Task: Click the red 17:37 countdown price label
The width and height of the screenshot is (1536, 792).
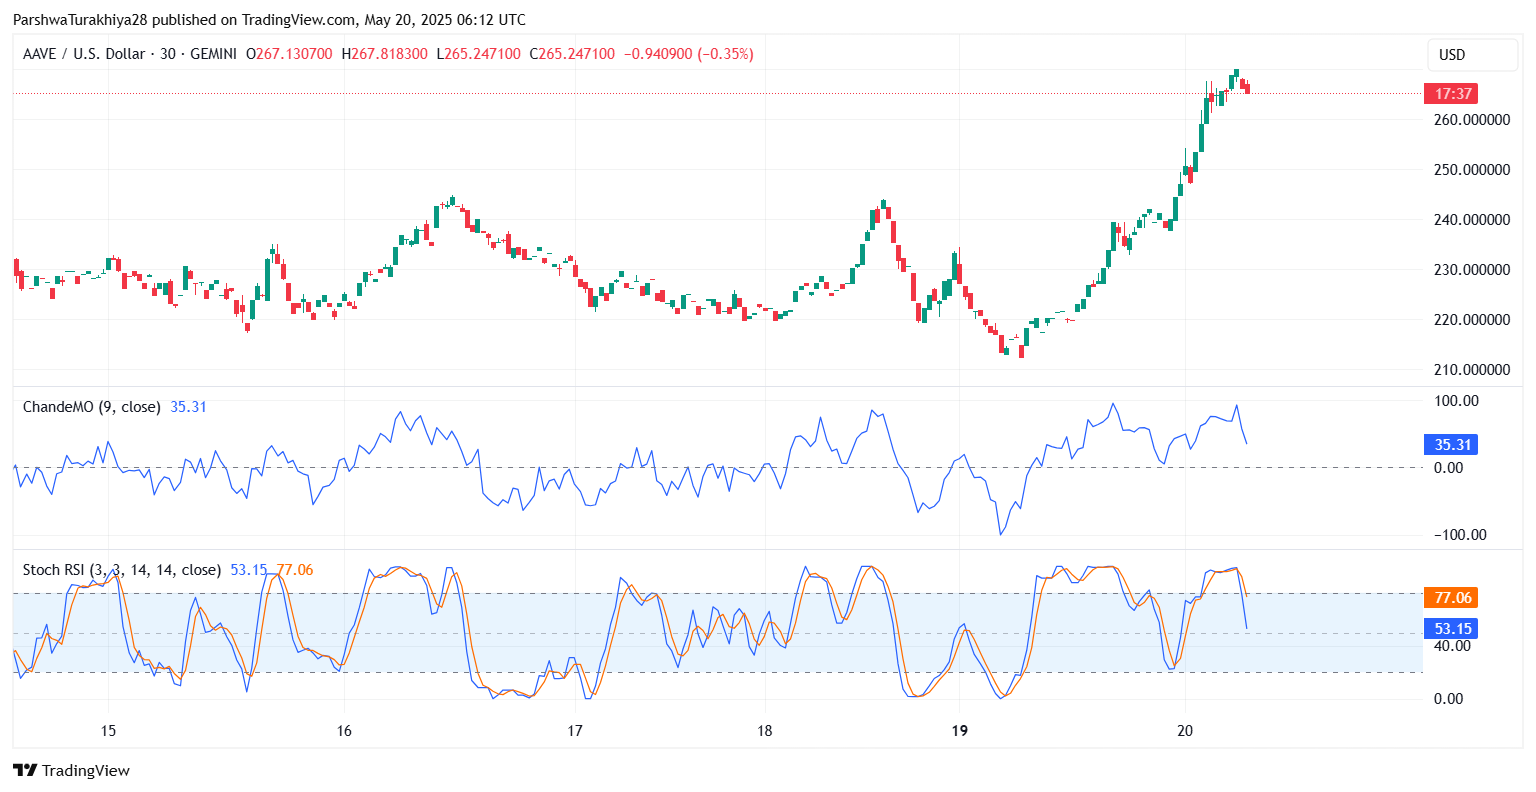Action: [x=1451, y=94]
